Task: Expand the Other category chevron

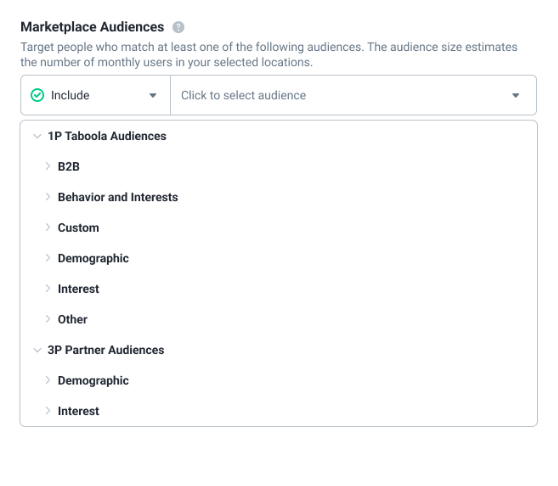Action: pyautogui.click(x=48, y=319)
